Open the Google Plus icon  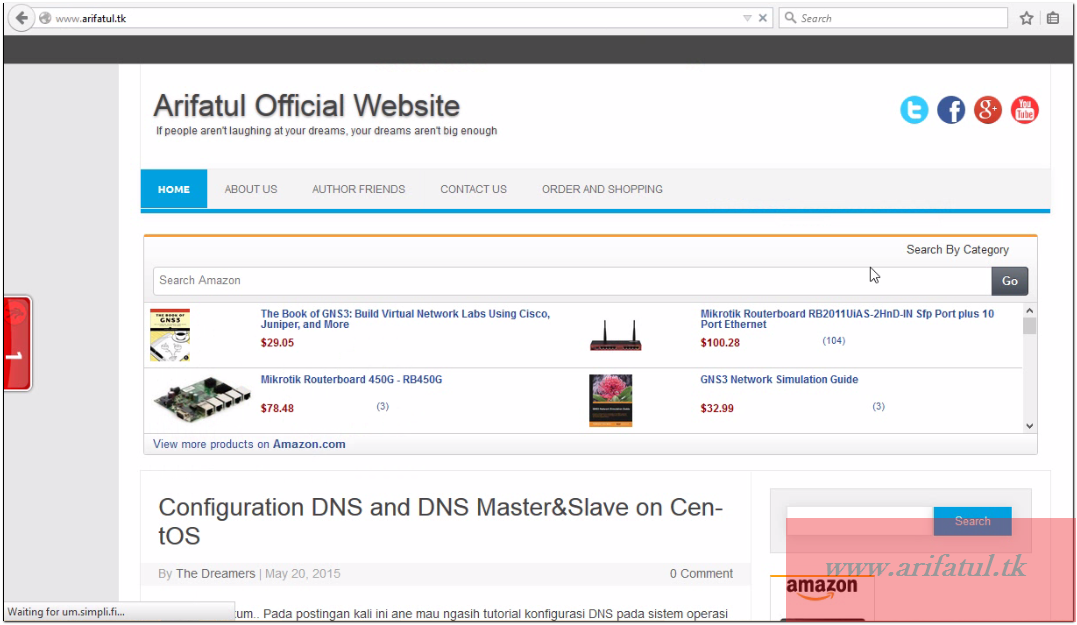click(988, 110)
